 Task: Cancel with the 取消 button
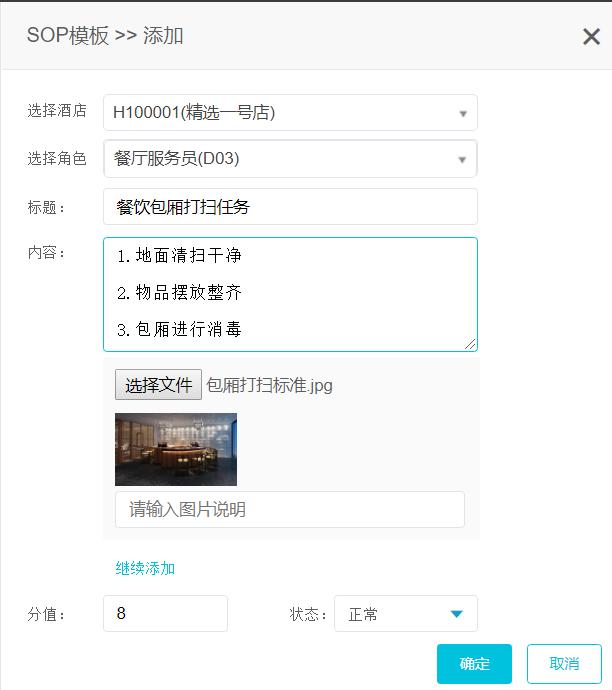coord(564,664)
